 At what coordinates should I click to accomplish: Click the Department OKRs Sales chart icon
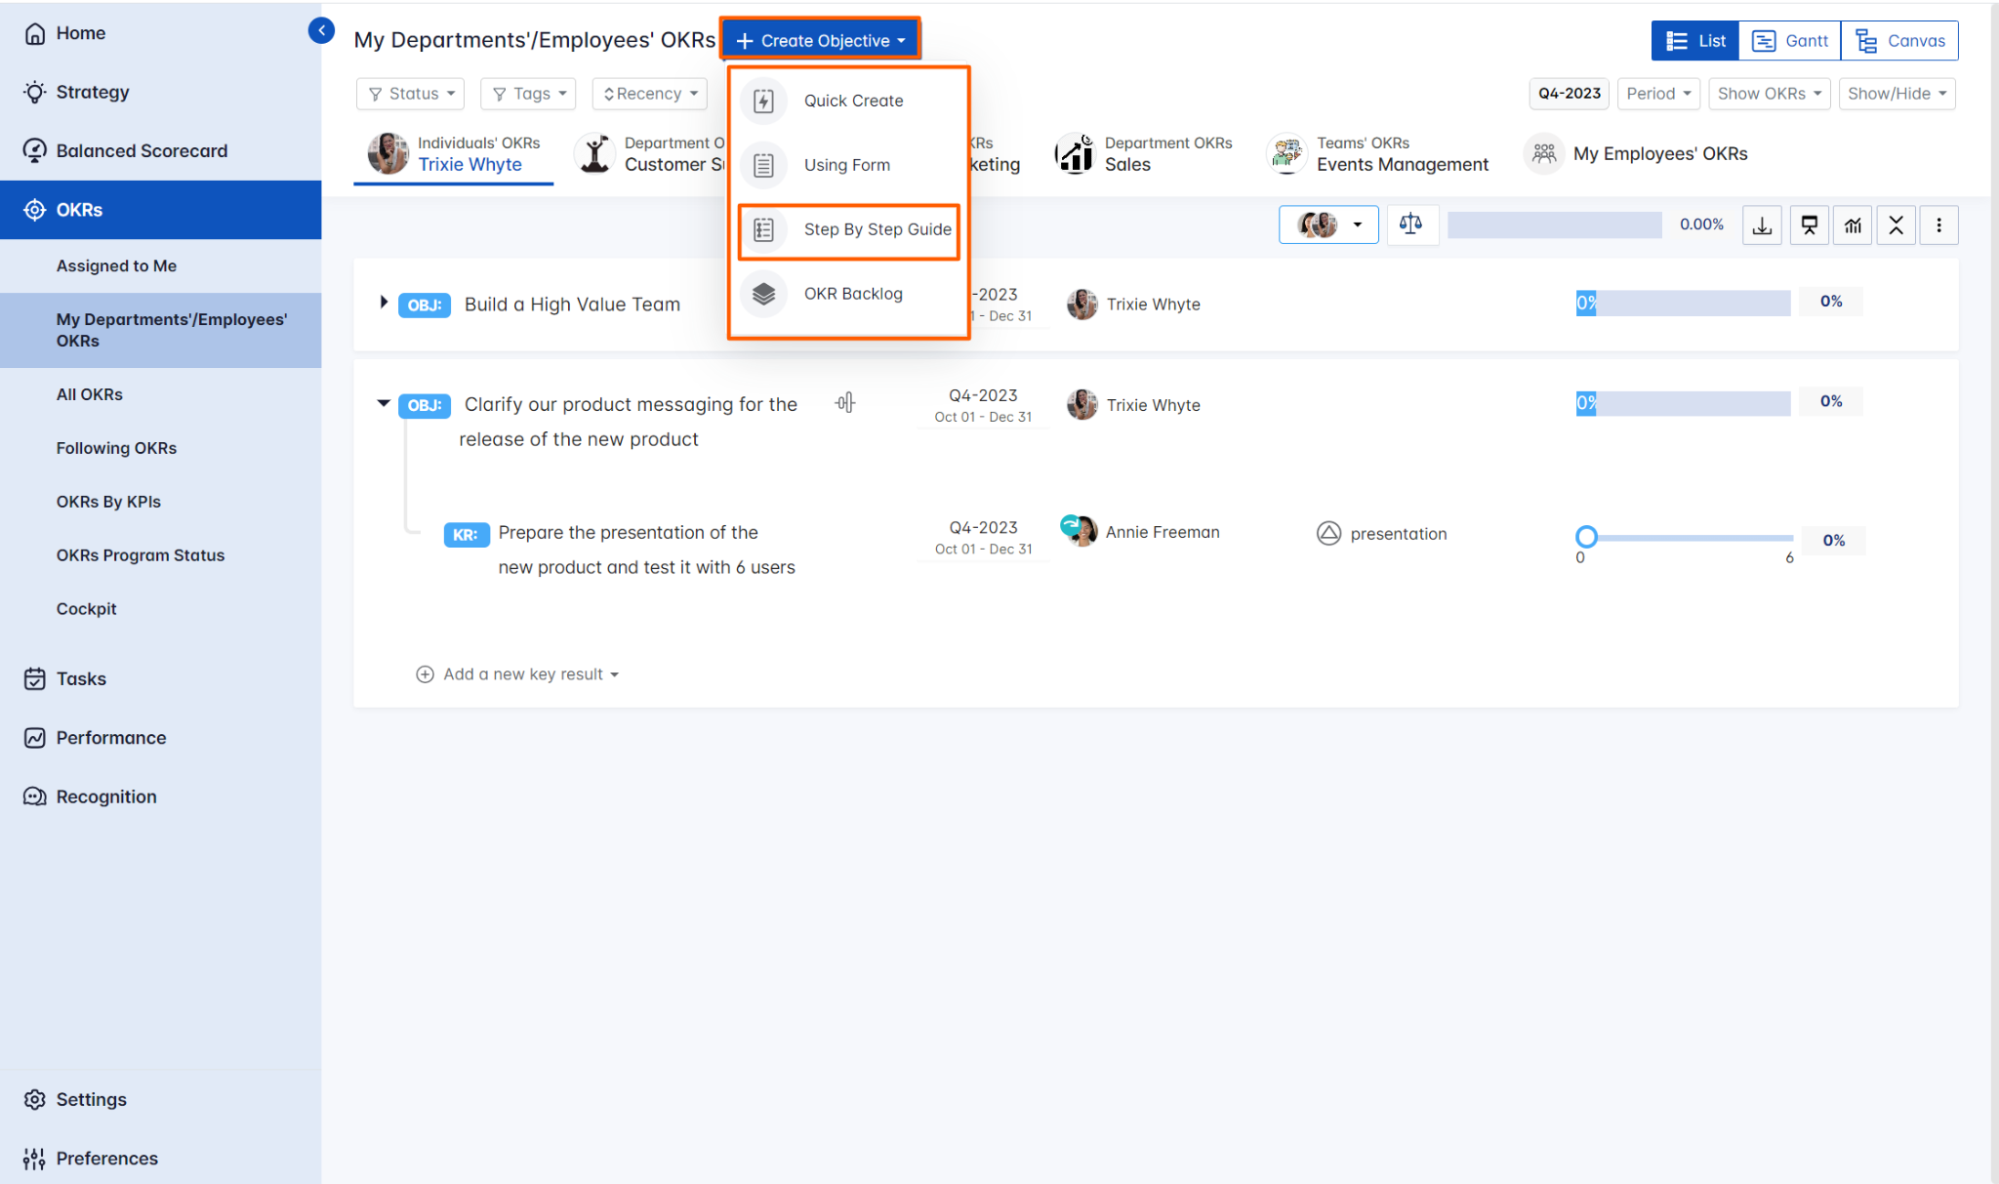click(x=1074, y=153)
